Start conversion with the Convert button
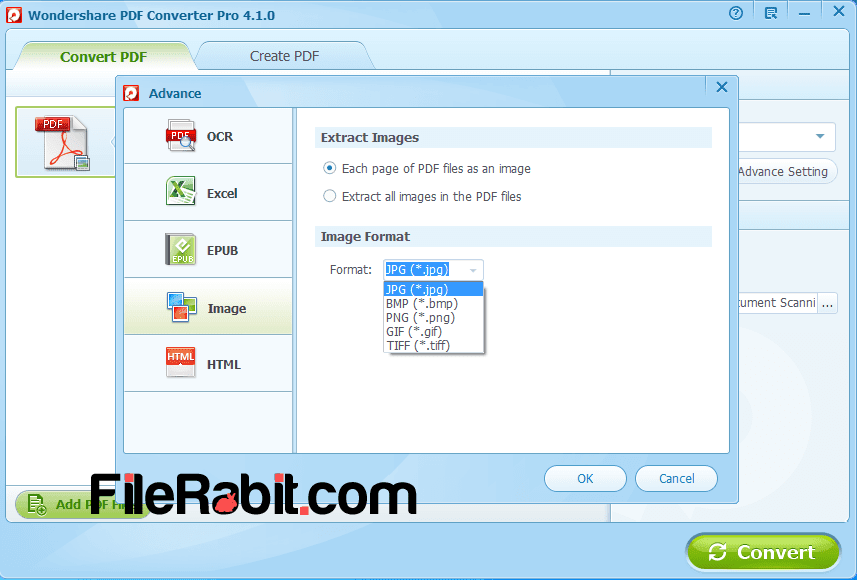Screen dimensions: 857x580 [763, 551]
